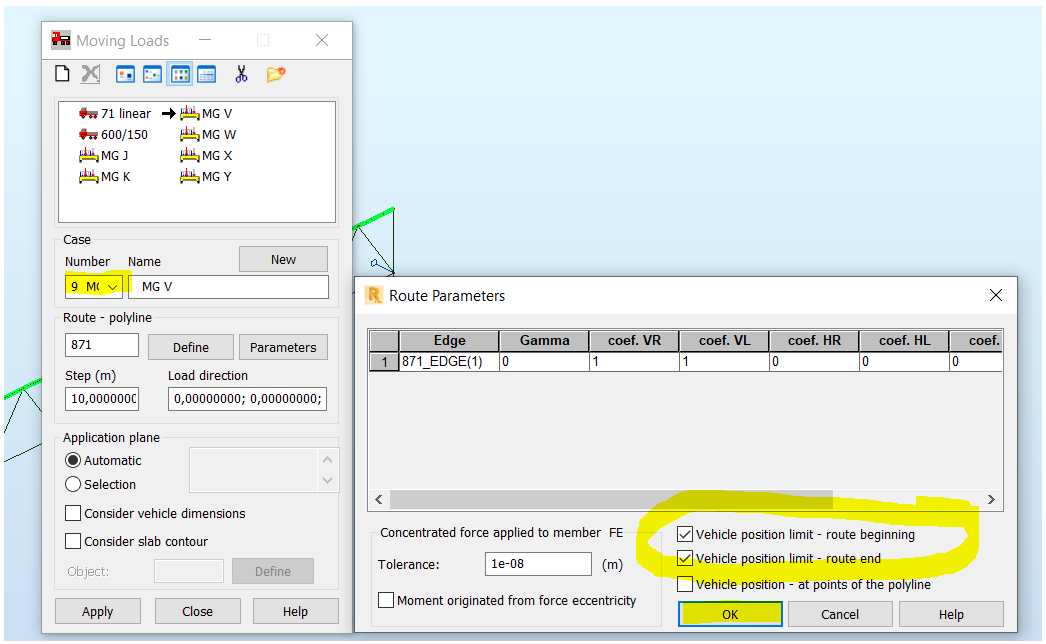
Task: Switch to the table view toolbar icon
Action: click(x=205, y=73)
